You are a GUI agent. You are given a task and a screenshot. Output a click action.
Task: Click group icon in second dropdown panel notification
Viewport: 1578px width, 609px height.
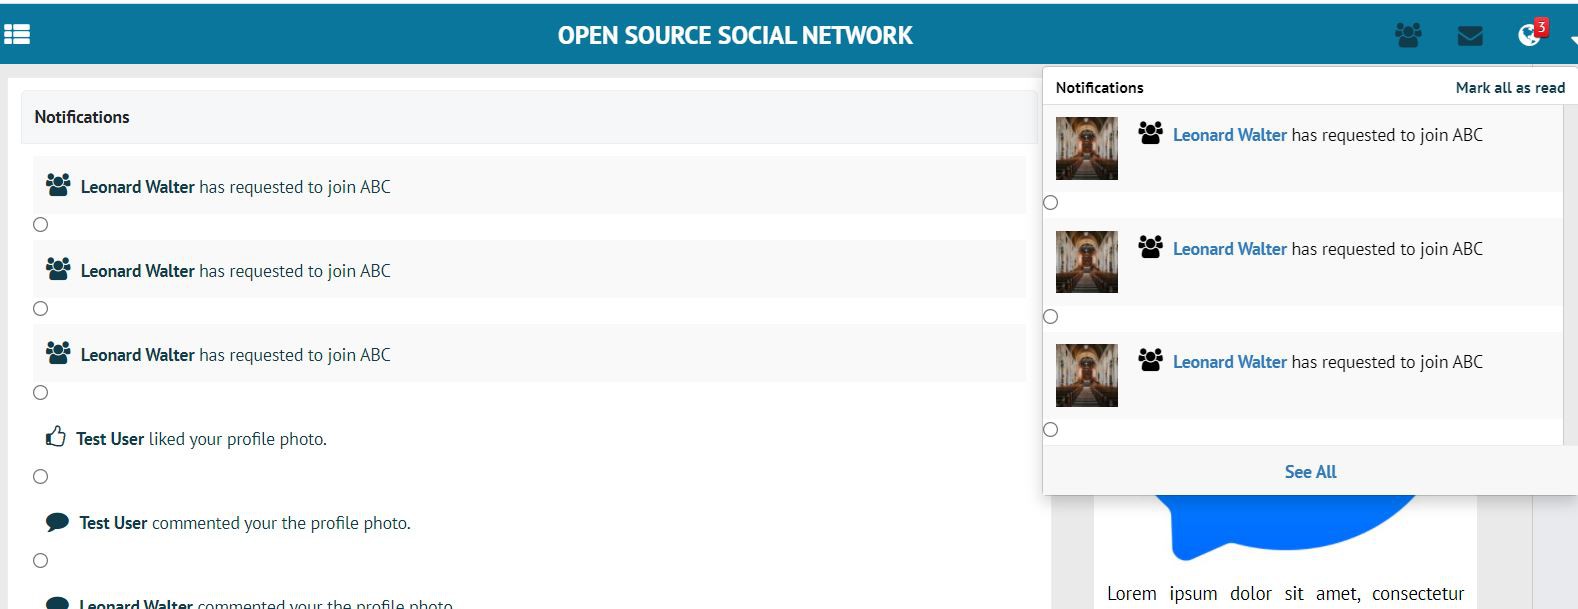[1150, 247]
